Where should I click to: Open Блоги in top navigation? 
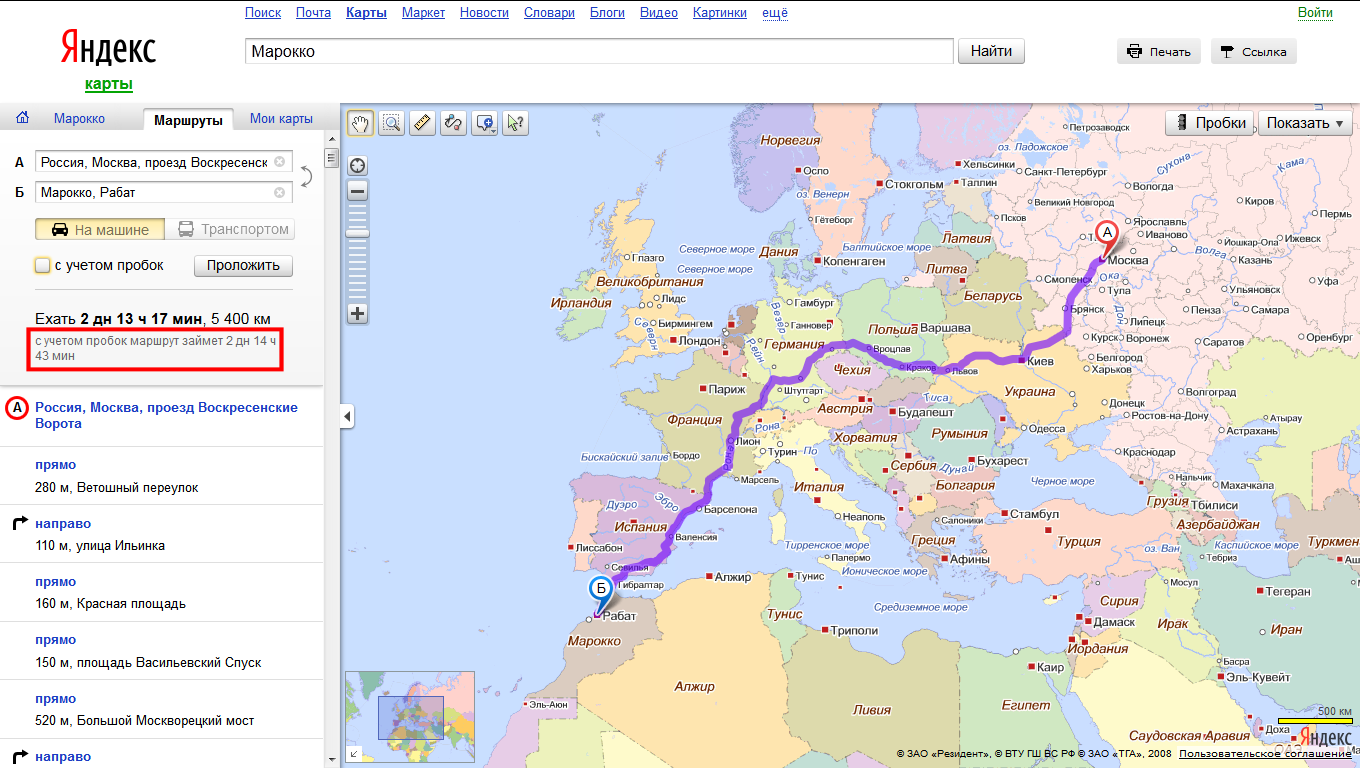[607, 13]
